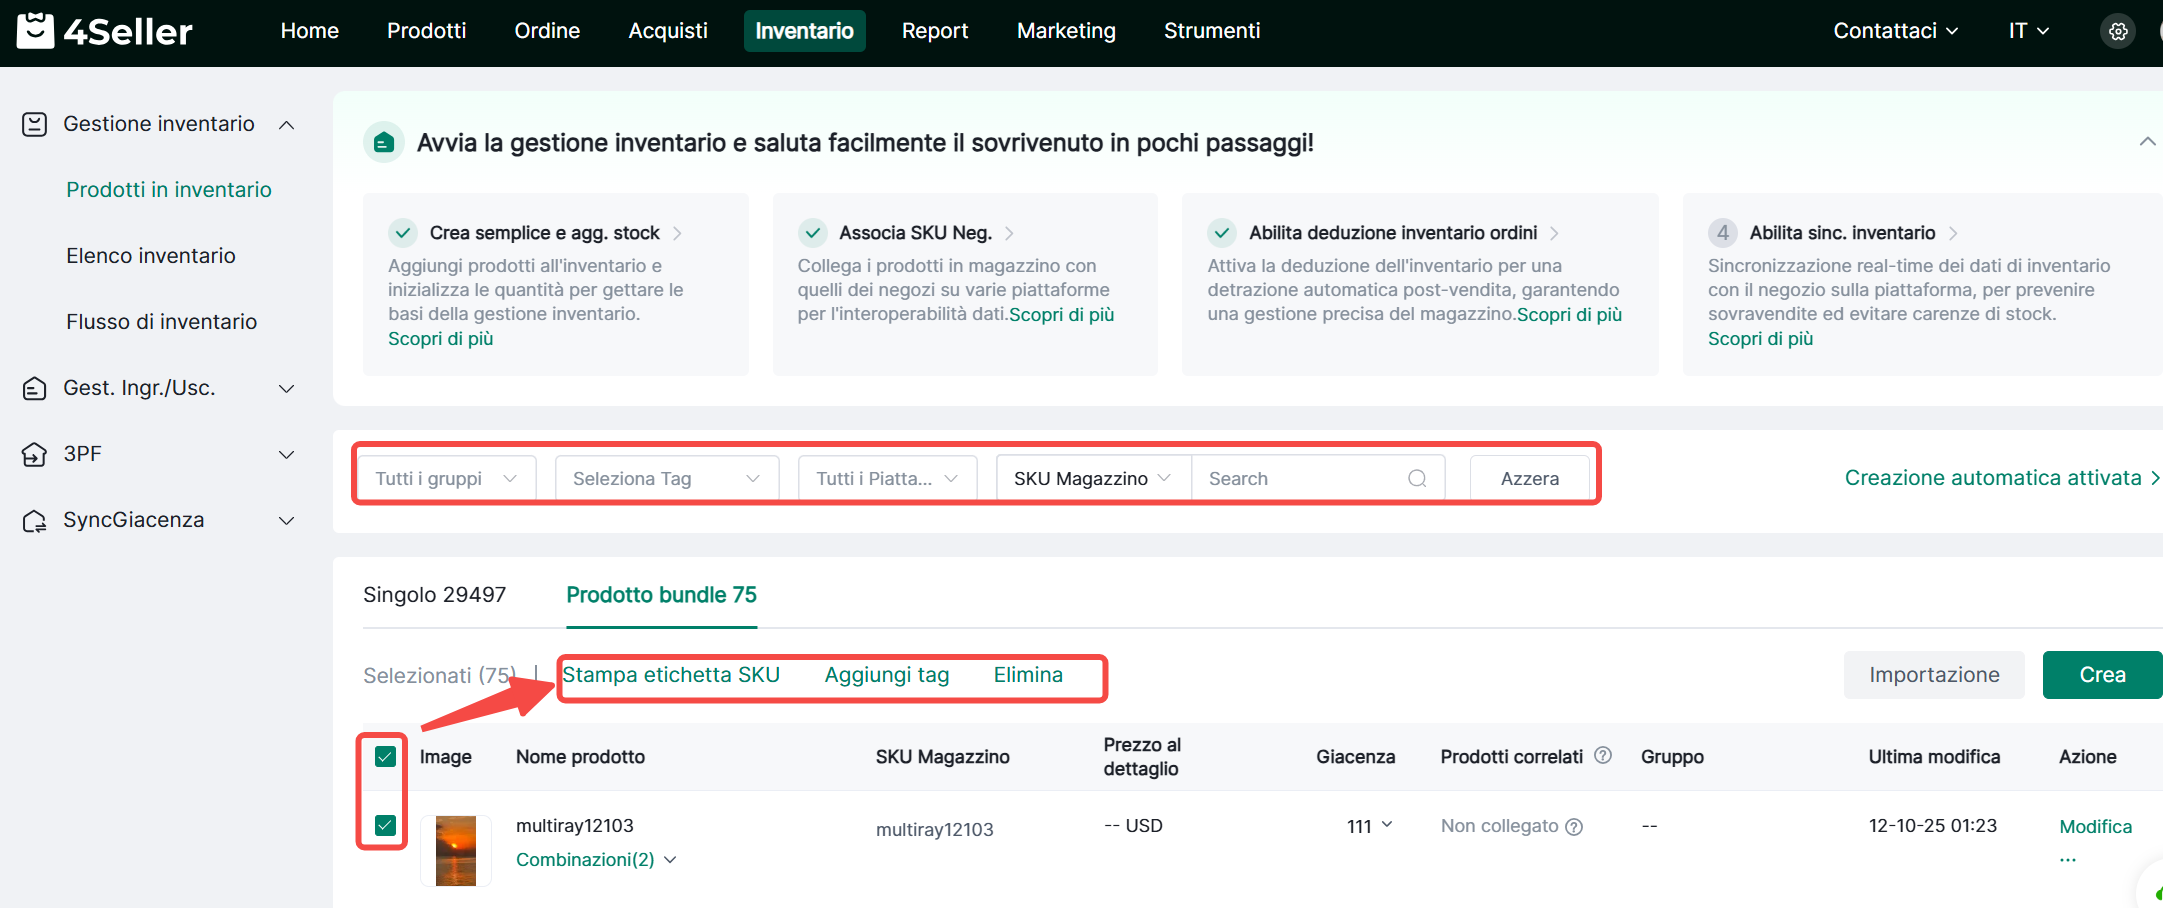The height and width of the screenshot is (908, 2163).
Task: Uncheck the multiray12103 row checkbox
Action: (x=385, y=826)
